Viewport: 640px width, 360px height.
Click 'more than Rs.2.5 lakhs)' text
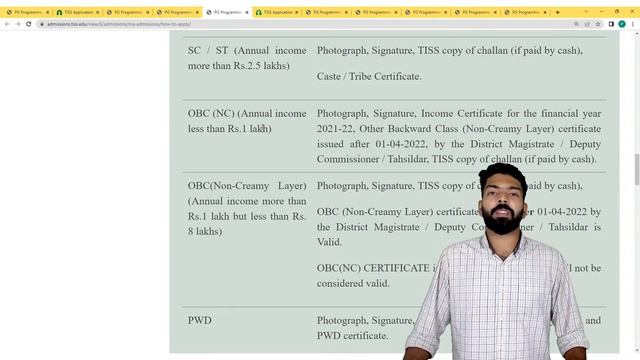tap(239, 66)
